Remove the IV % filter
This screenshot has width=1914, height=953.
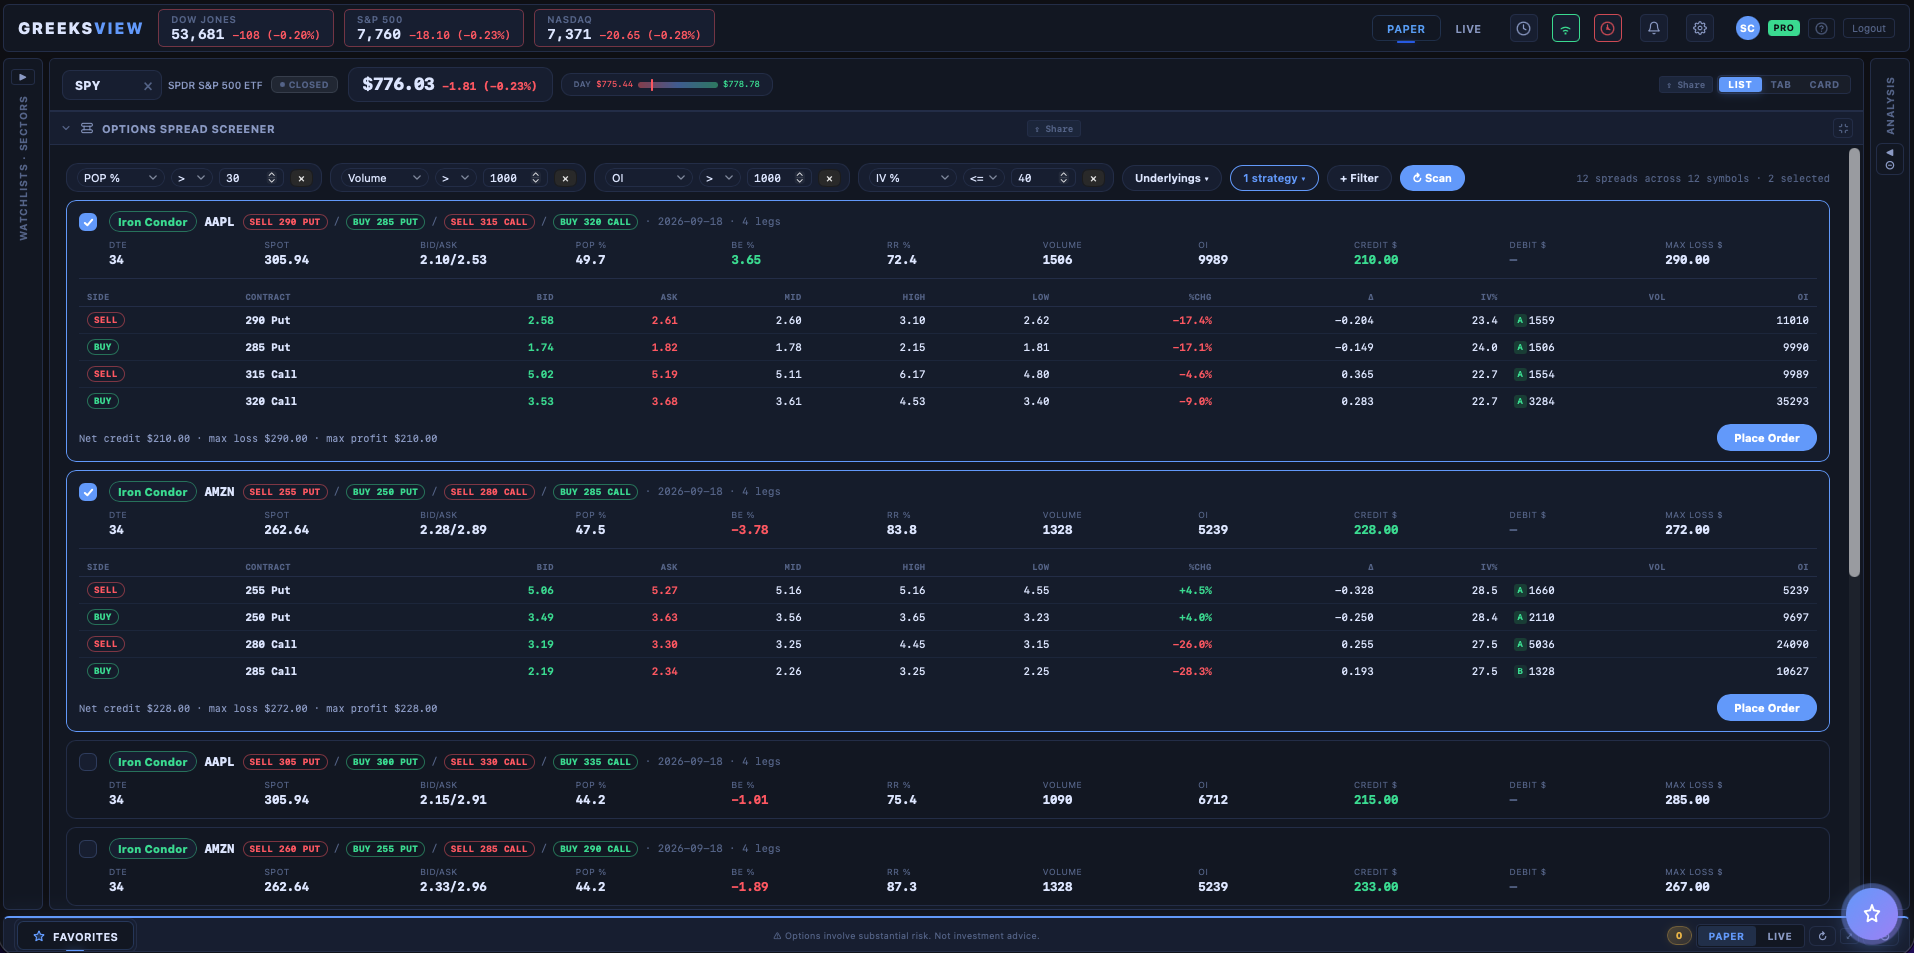[x=1093, y=179]
